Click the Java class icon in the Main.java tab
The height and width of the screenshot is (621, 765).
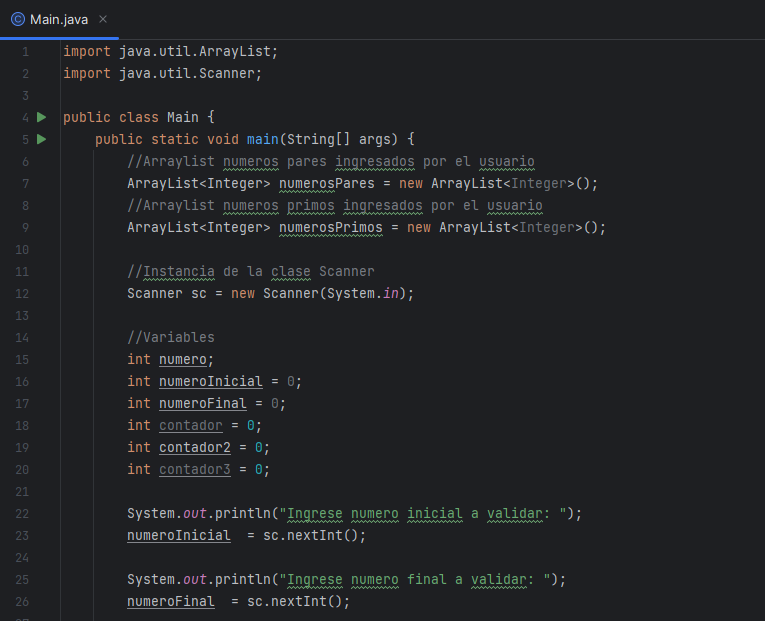coord(17,19)
